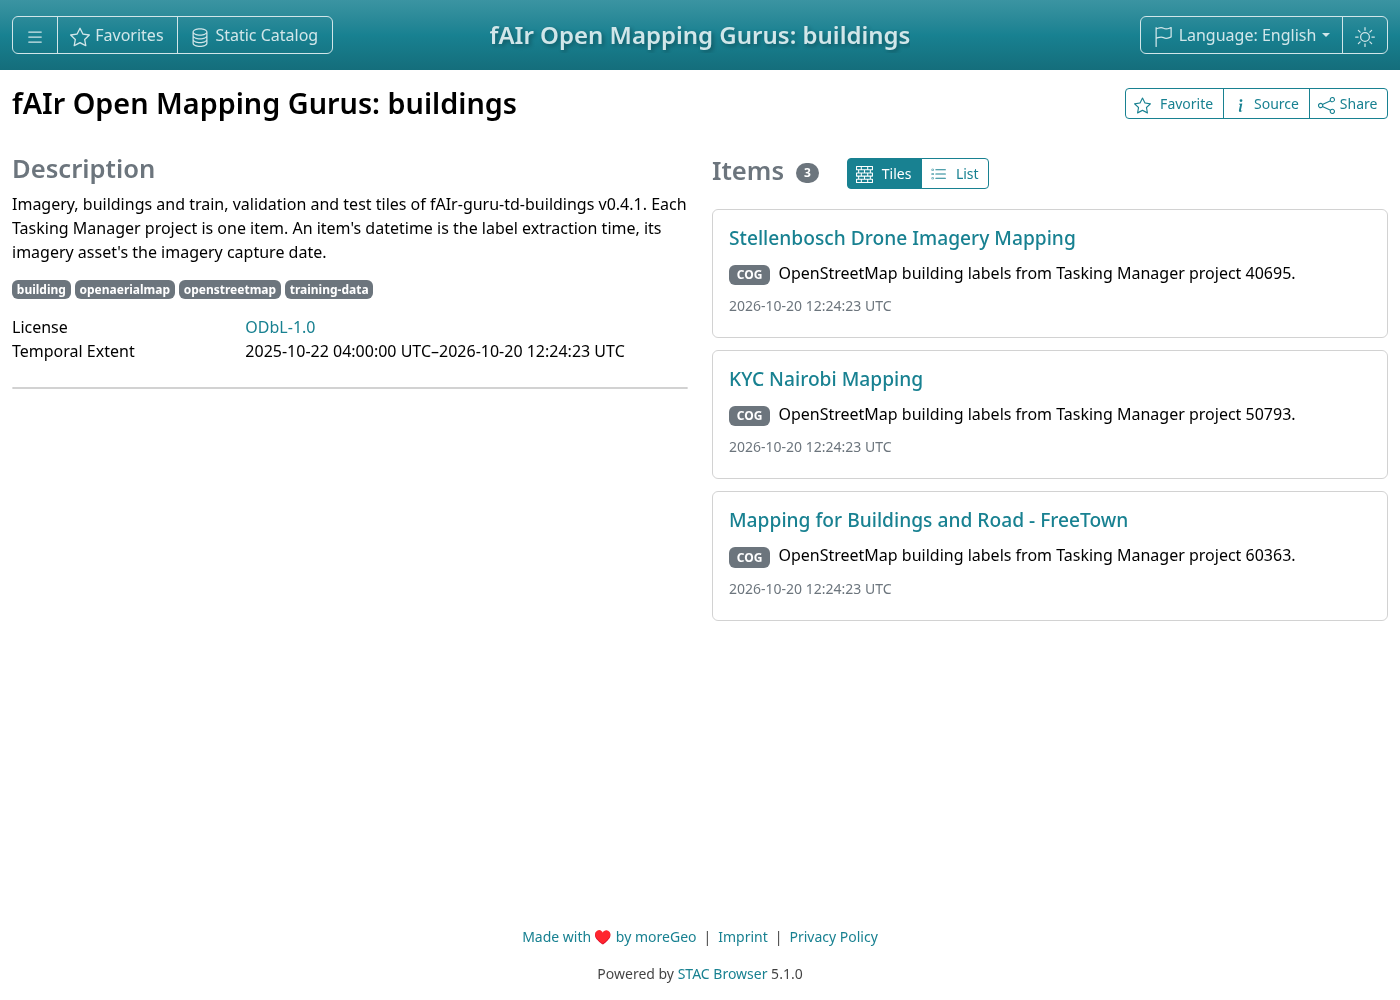
Task: Open the Static Catalog root
Action: click(x=255, y=35)
